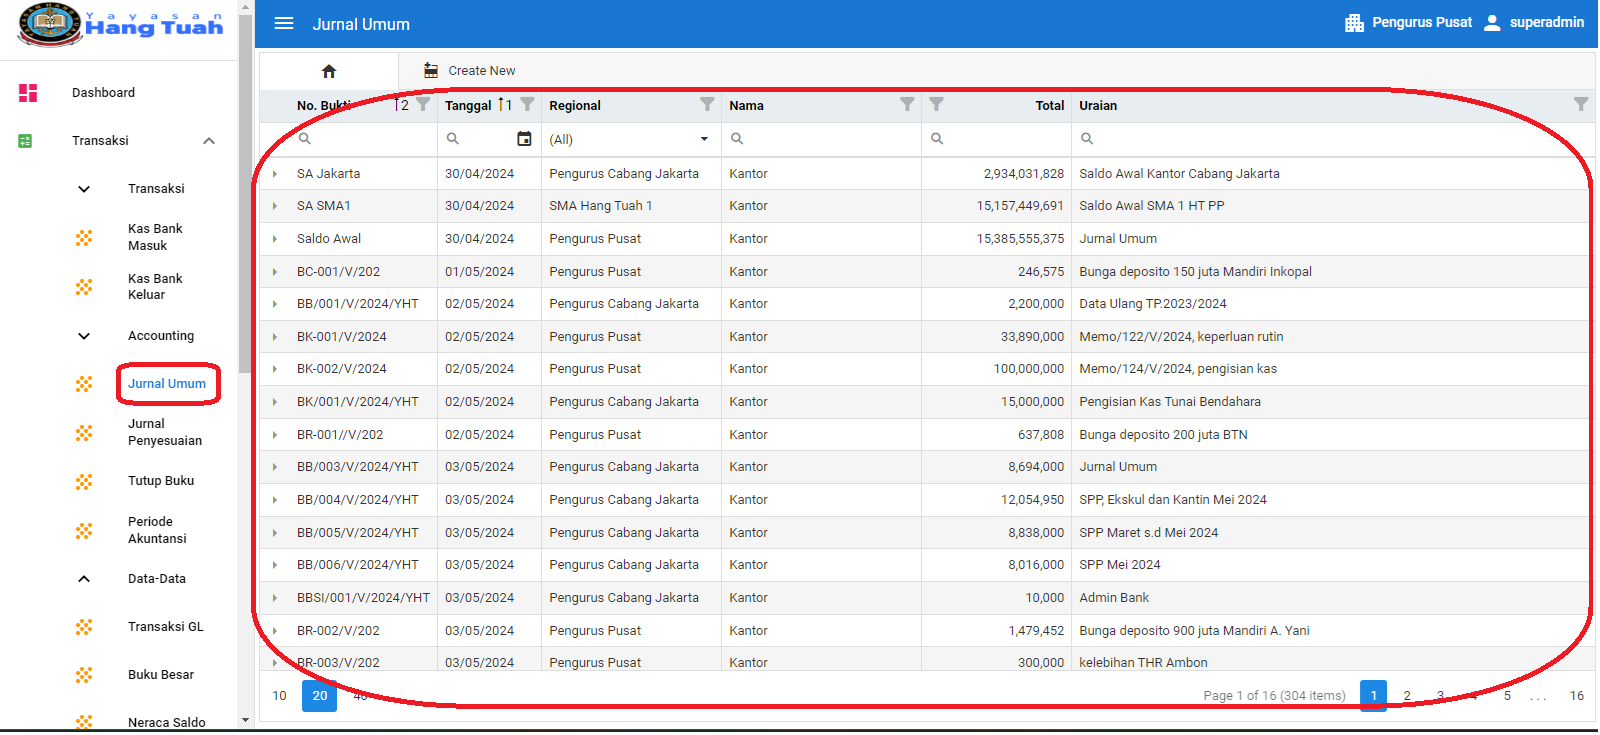Click the filter icon on Uraian column

point(1580,105)
